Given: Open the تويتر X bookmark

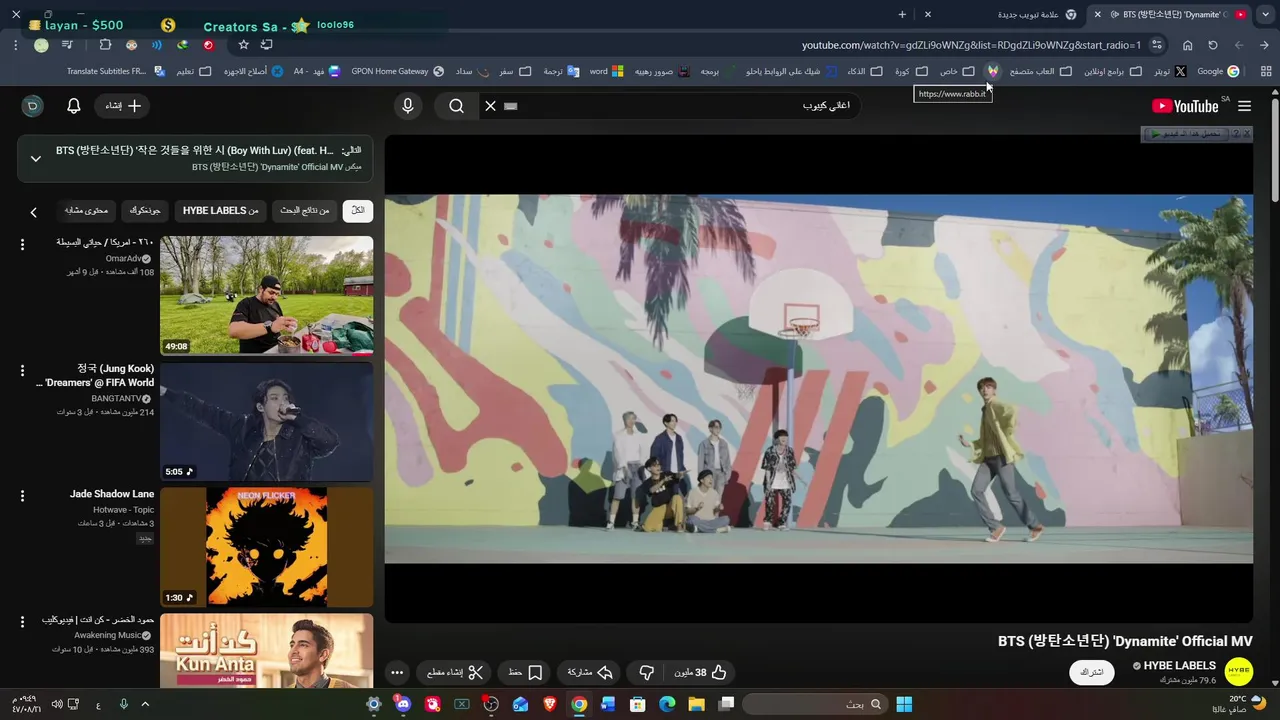Looking at the screenshot, I should coord(1170,71).
